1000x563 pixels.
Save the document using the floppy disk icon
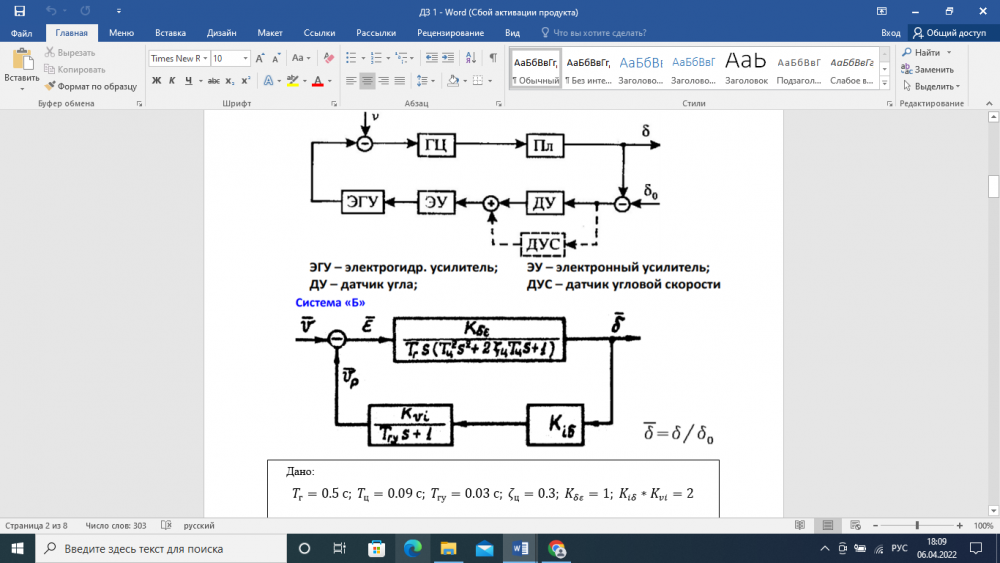pos(19,11)
